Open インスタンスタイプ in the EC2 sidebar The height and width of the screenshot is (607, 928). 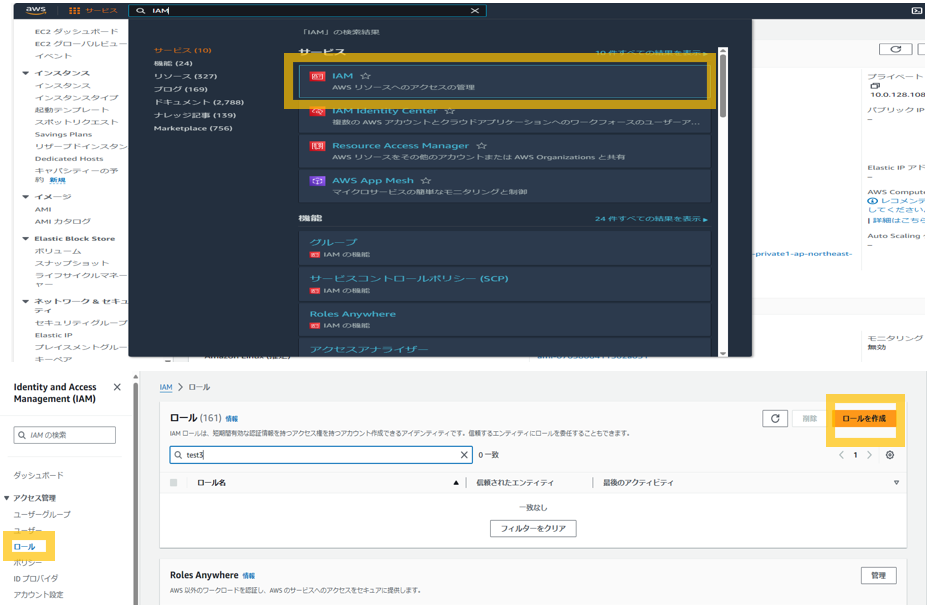76,98
